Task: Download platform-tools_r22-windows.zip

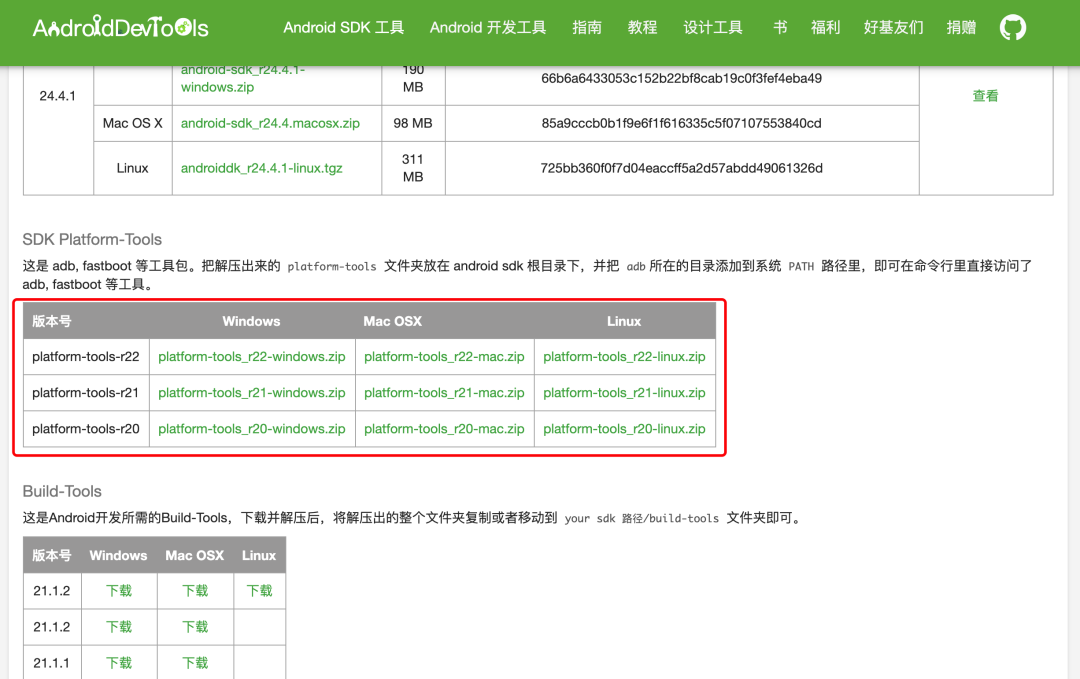Action: tap(251, 356)
